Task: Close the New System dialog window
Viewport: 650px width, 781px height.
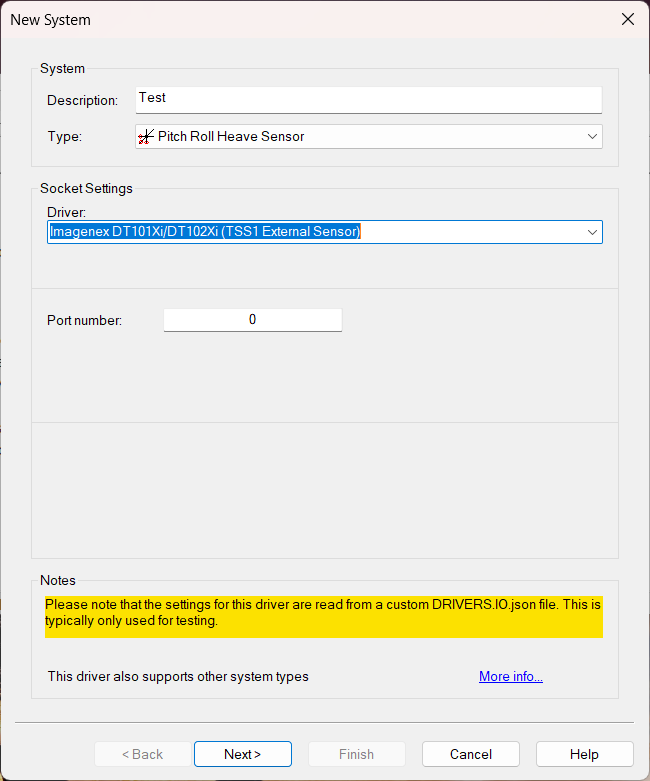Action: pyautogui.click(x=628, y=19)
